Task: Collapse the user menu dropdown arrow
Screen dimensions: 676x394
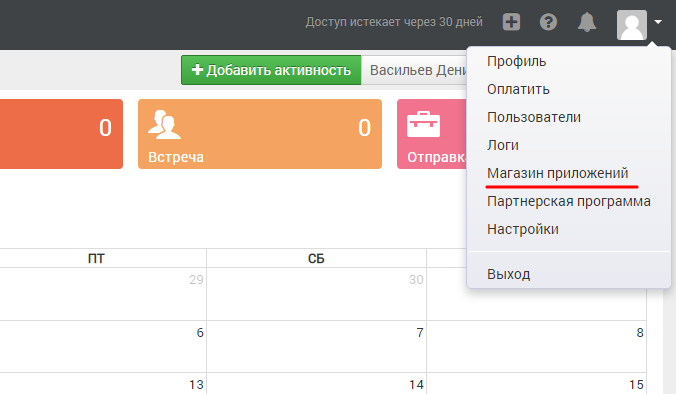Action: [x=658, y=22]
